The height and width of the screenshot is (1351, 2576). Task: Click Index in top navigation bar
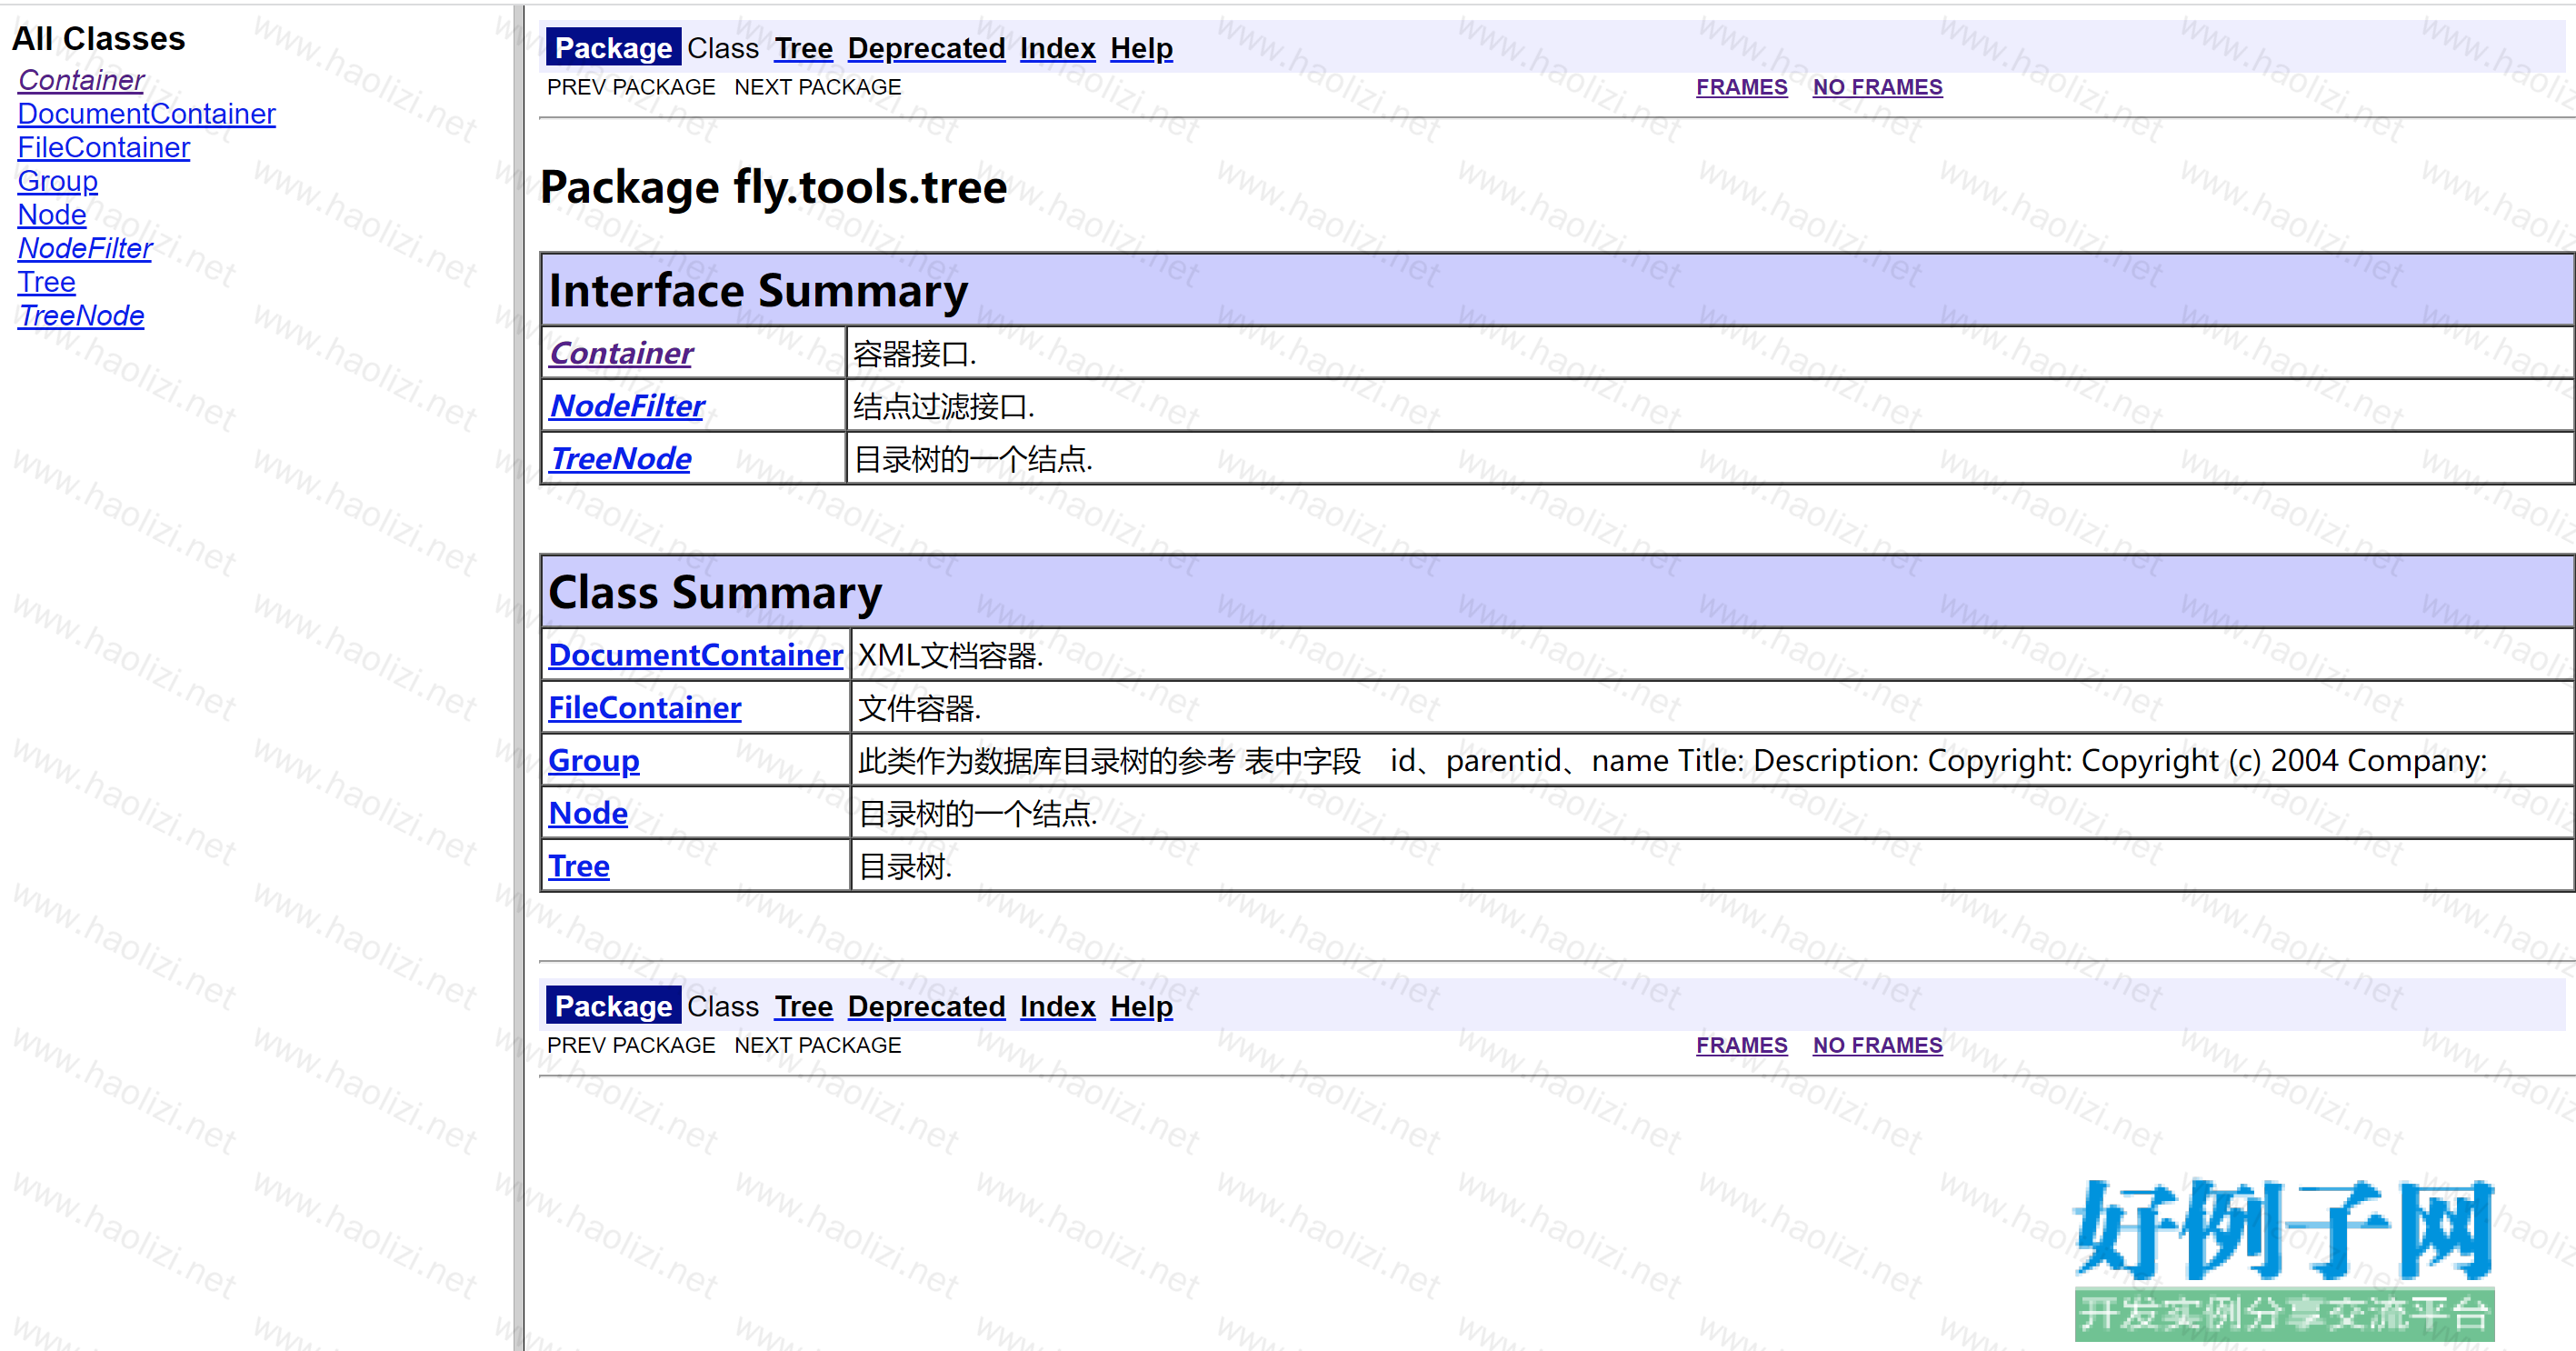1057,48
